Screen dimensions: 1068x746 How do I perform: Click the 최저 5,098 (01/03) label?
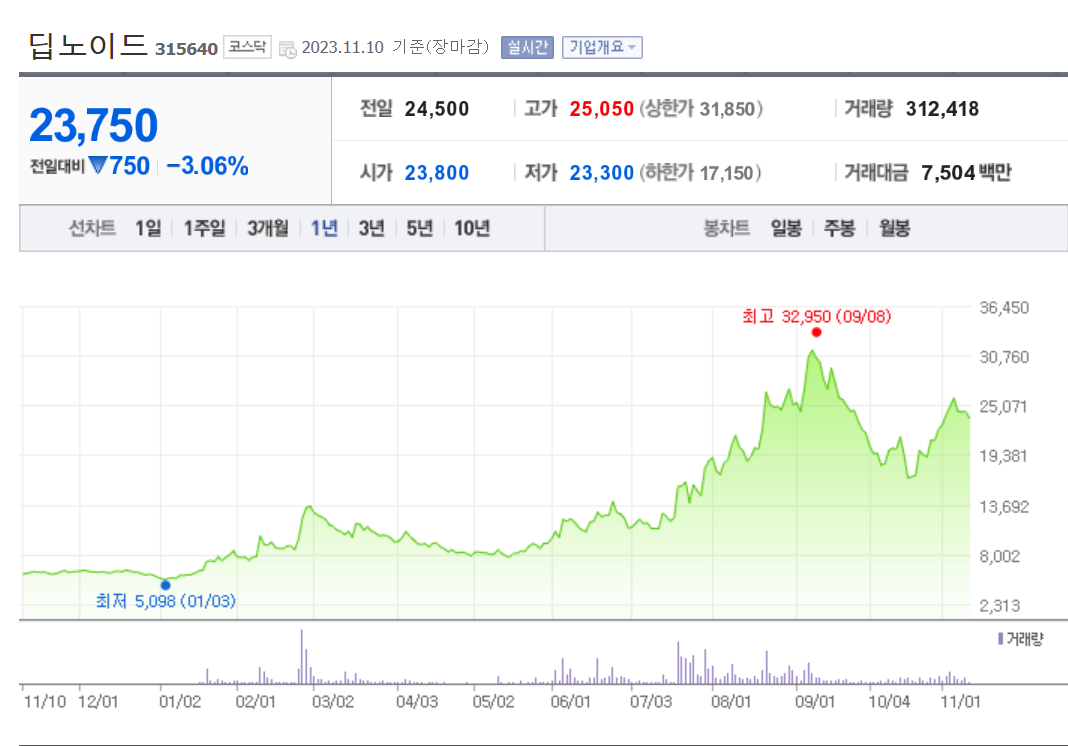coord(166,601)
